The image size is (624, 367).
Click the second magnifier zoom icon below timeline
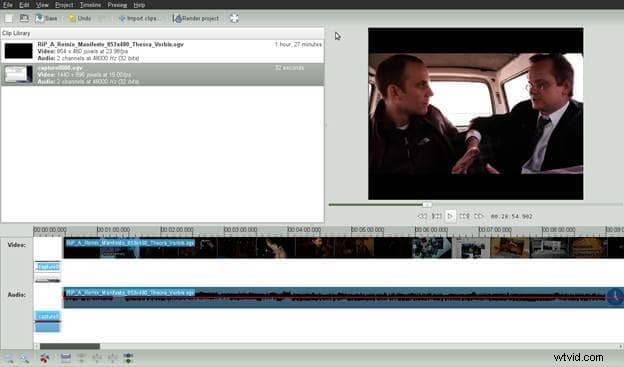coord(24,358)
